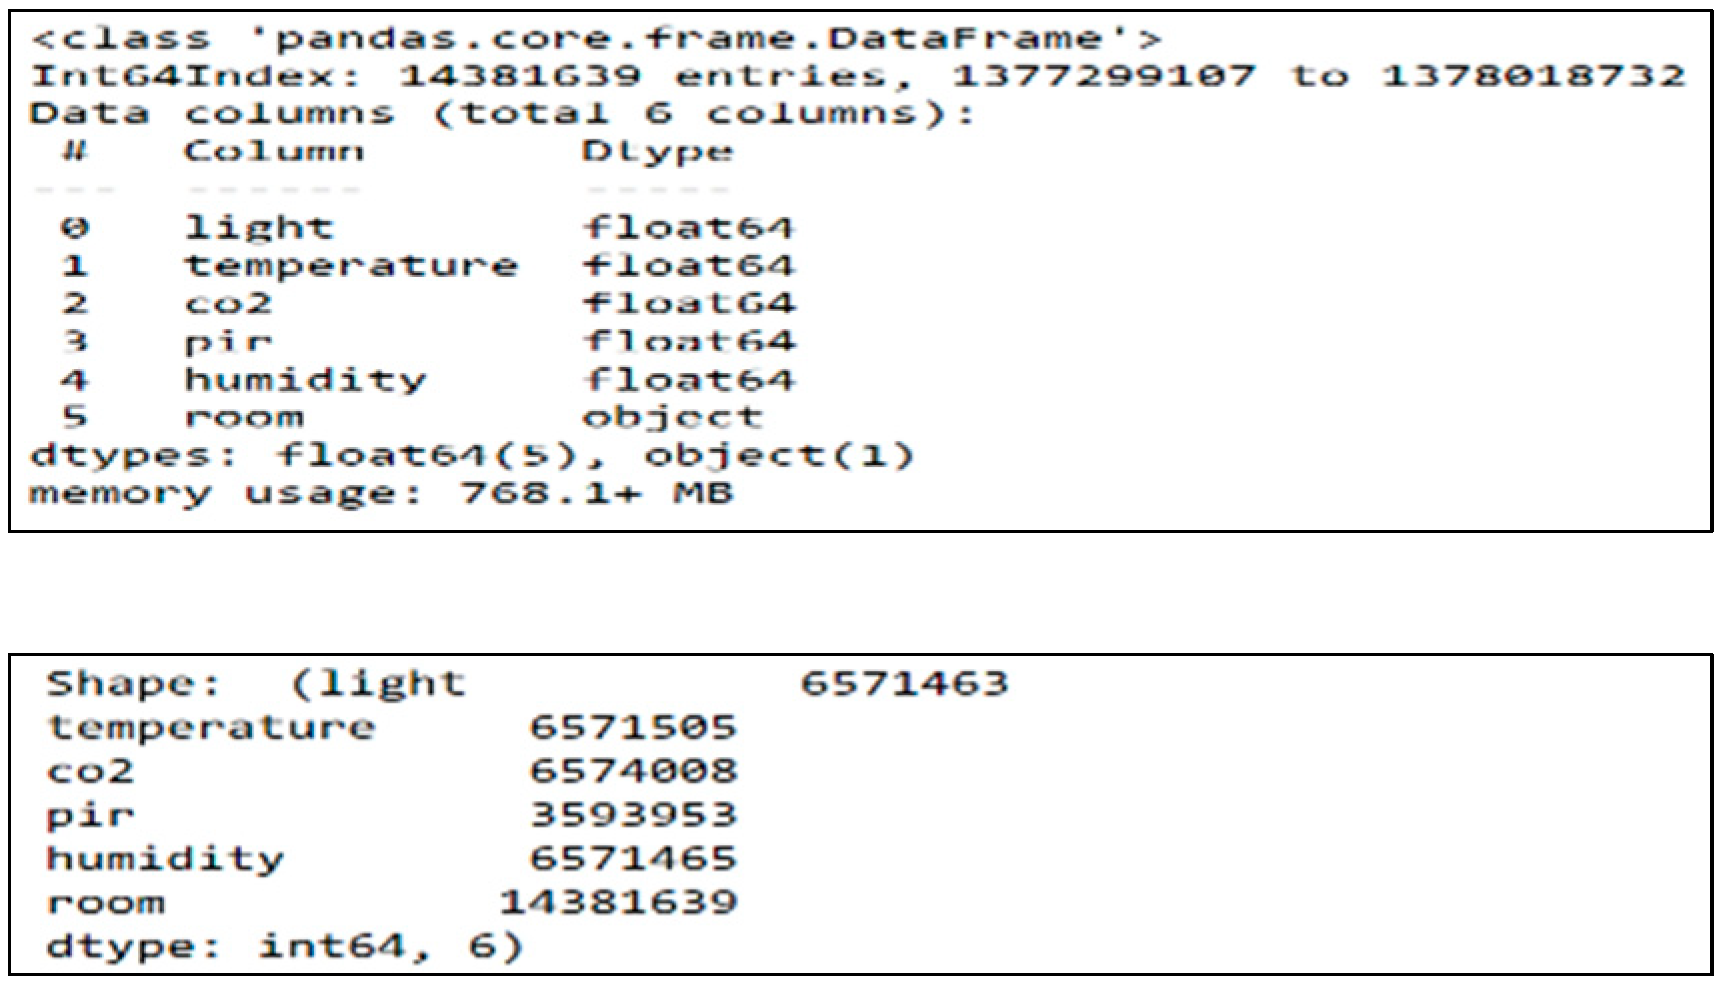The image size is (1726, 988).
Task: Click the pir count value 3593953
Action: tap(633, 815)
